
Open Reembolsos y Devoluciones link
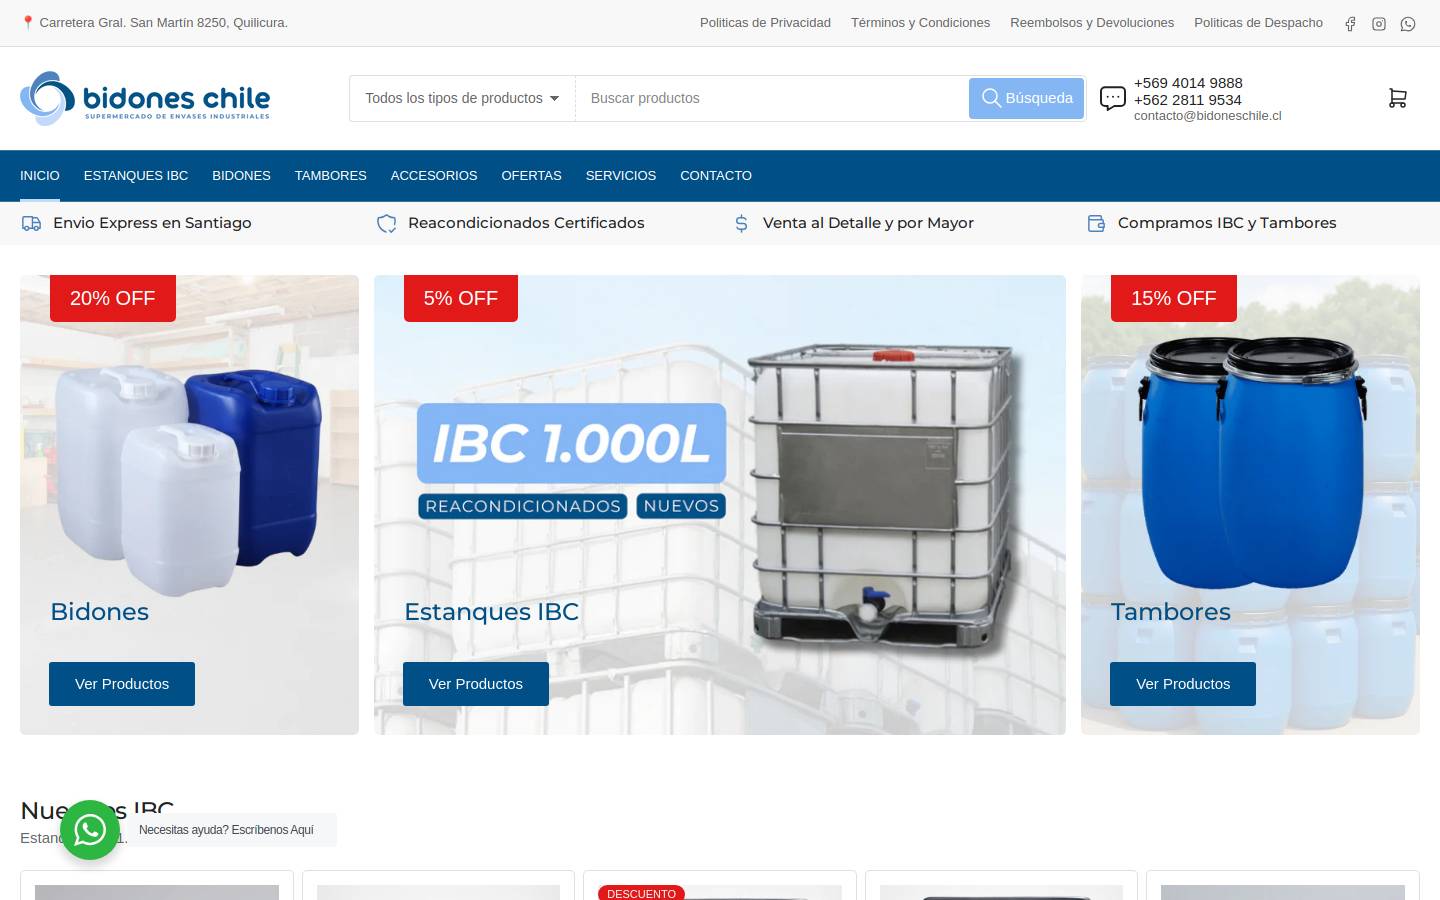point(1092,23)
